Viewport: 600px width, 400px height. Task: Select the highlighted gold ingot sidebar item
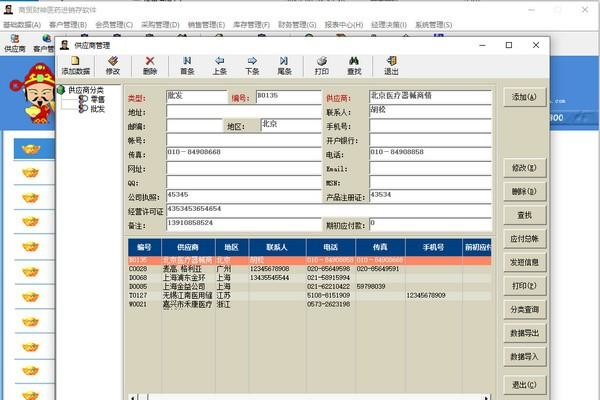[x=34, y=149]
